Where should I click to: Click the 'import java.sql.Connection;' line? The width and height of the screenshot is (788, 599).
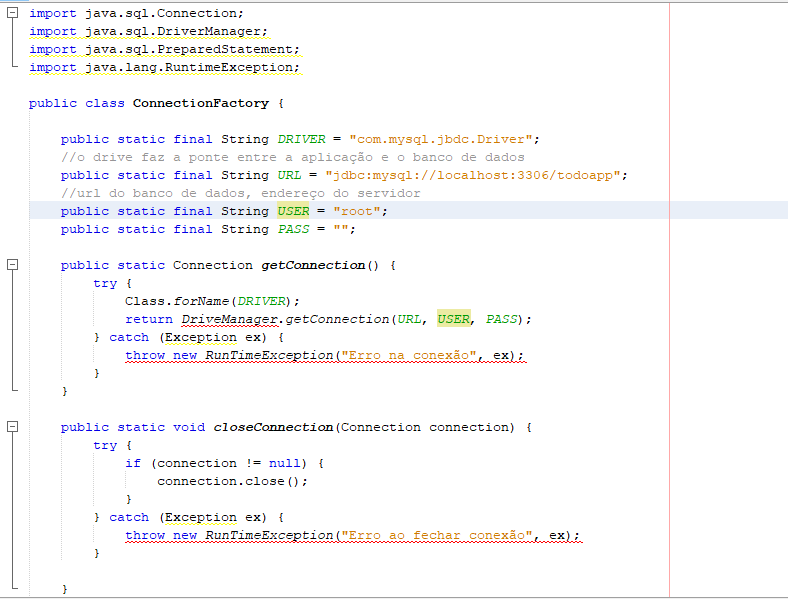click(136, 13)
